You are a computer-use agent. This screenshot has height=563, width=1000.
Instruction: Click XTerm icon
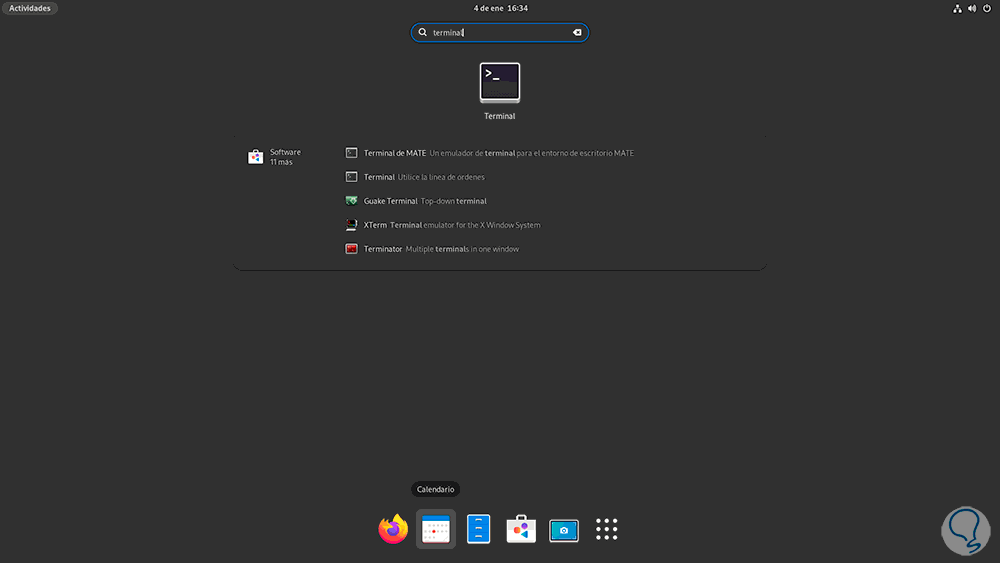351,225
